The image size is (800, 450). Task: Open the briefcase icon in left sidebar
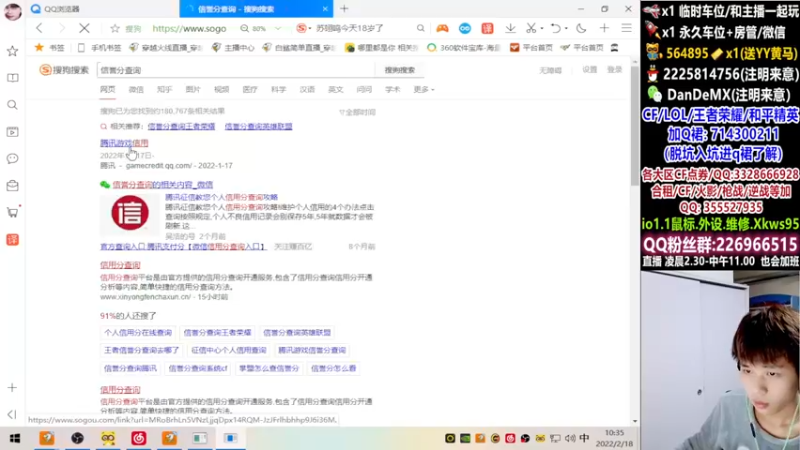pos(12,186)
